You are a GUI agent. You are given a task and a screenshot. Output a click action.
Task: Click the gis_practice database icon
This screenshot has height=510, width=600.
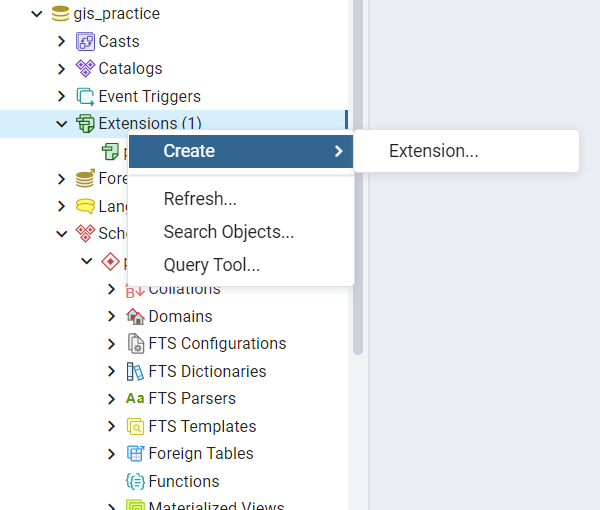coord(61,14)
